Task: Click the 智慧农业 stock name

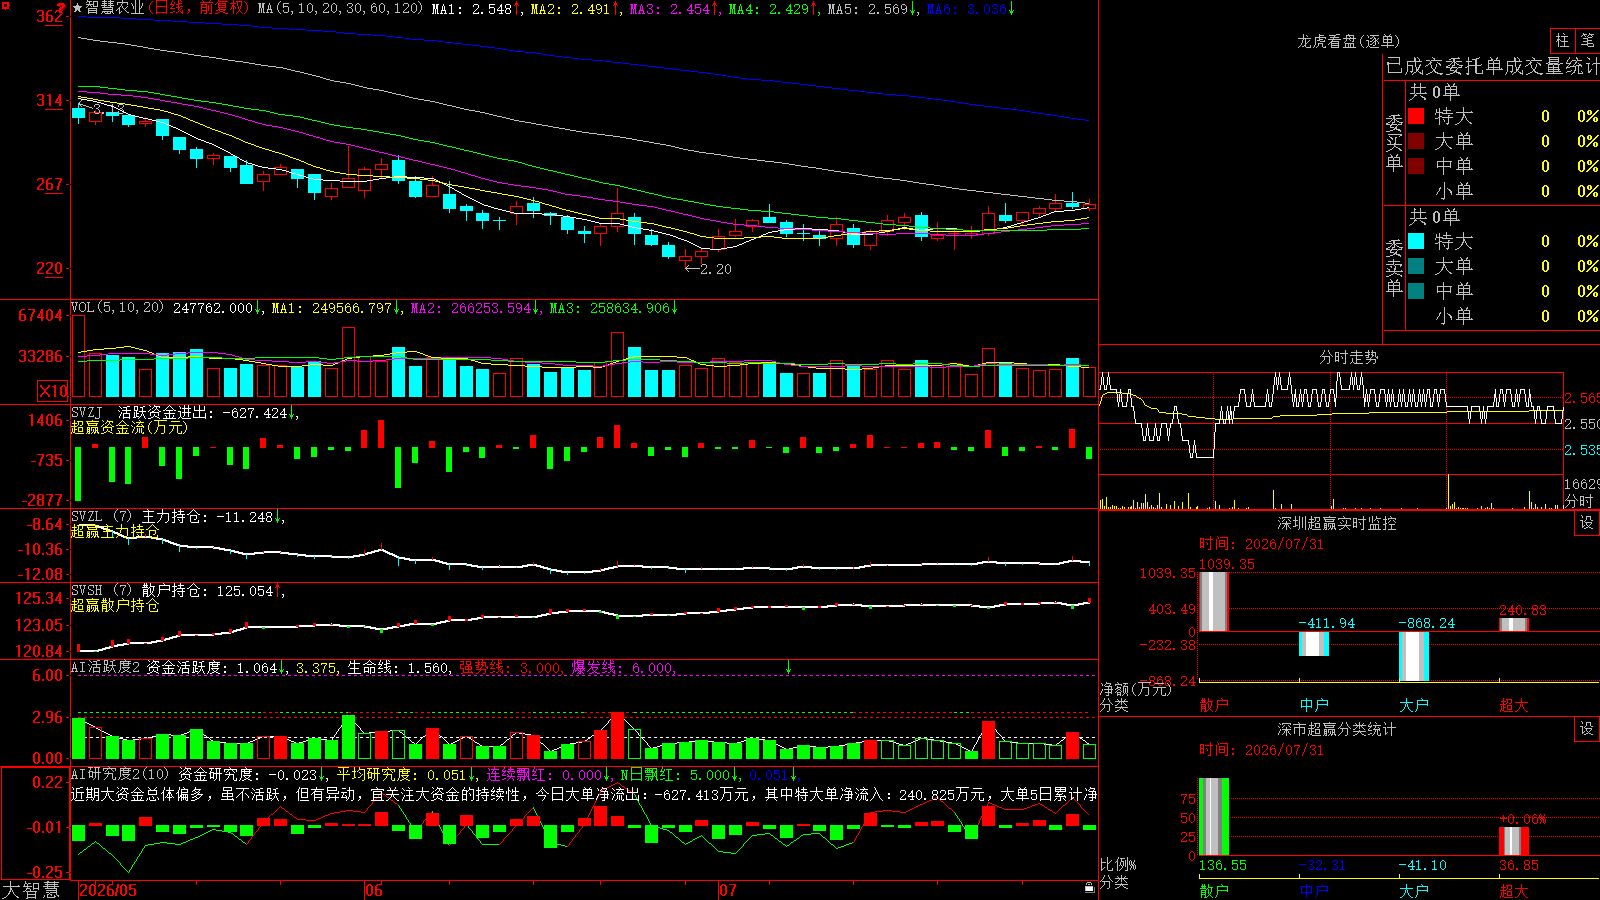Action: coord(115,8)
